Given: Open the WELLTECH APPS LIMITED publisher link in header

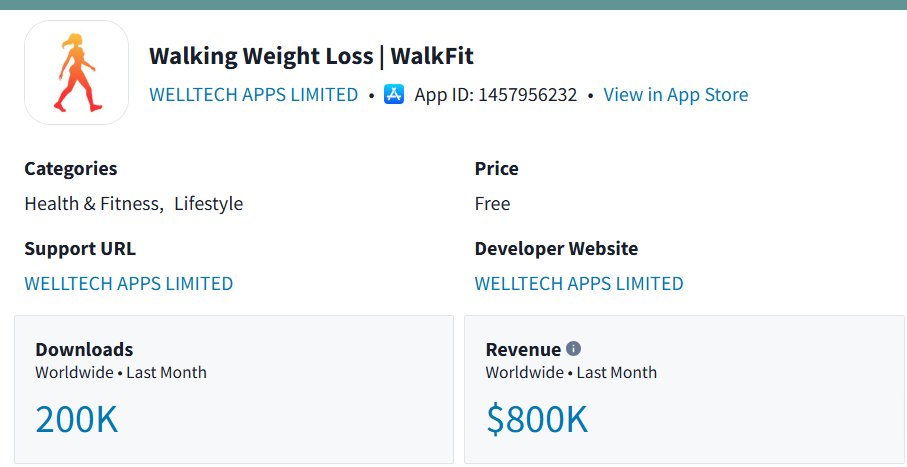Looking at the screenshot, I should 253,94.
